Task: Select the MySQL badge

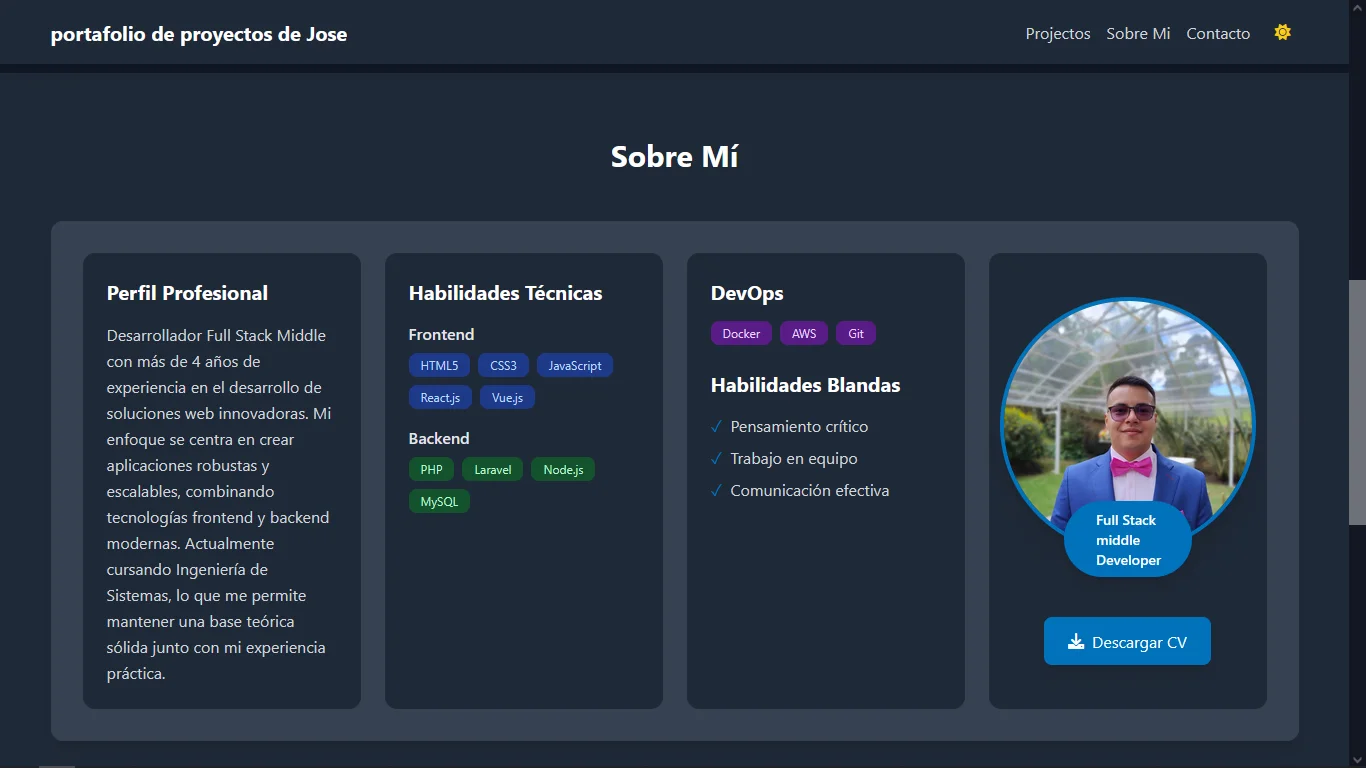Action: click(x=438, y=501)
